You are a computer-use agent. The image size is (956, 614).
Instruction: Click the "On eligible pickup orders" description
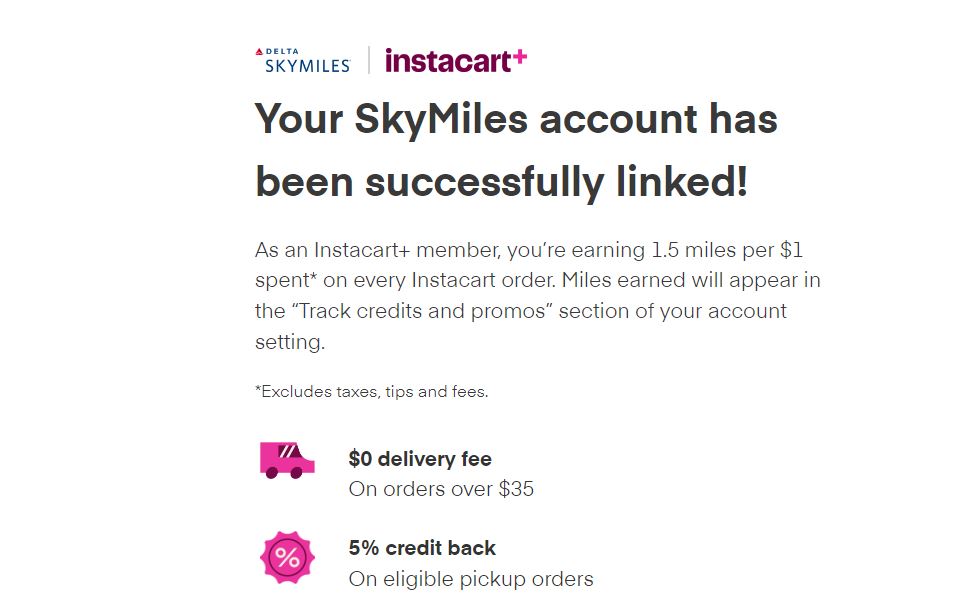point(470,579)
